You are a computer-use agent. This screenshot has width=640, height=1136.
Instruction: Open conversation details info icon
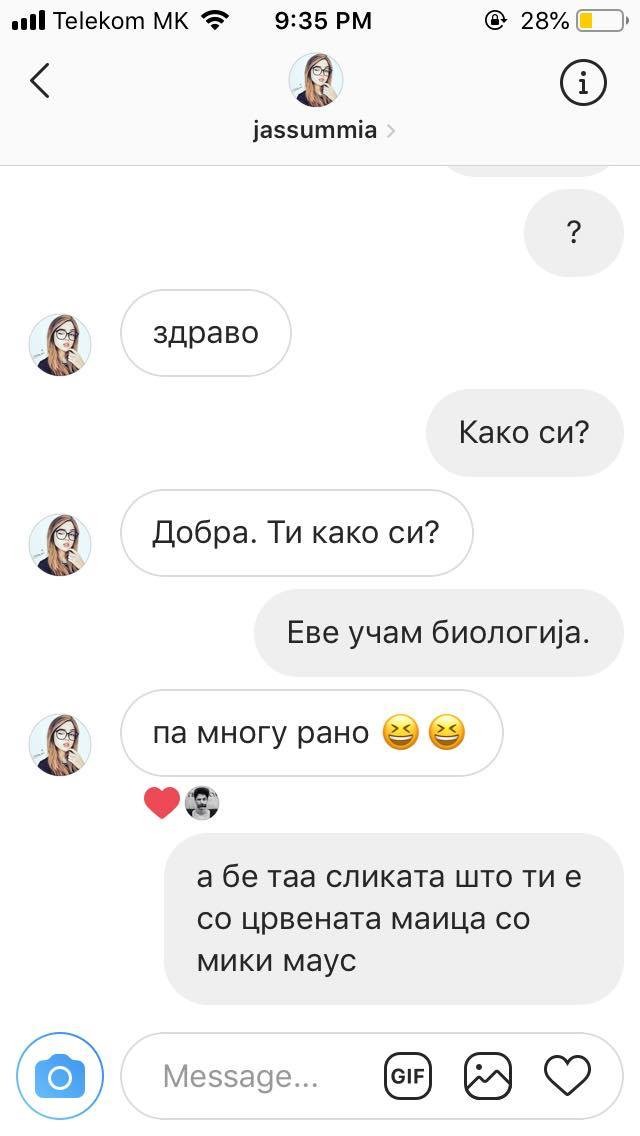tap(583, 83)
